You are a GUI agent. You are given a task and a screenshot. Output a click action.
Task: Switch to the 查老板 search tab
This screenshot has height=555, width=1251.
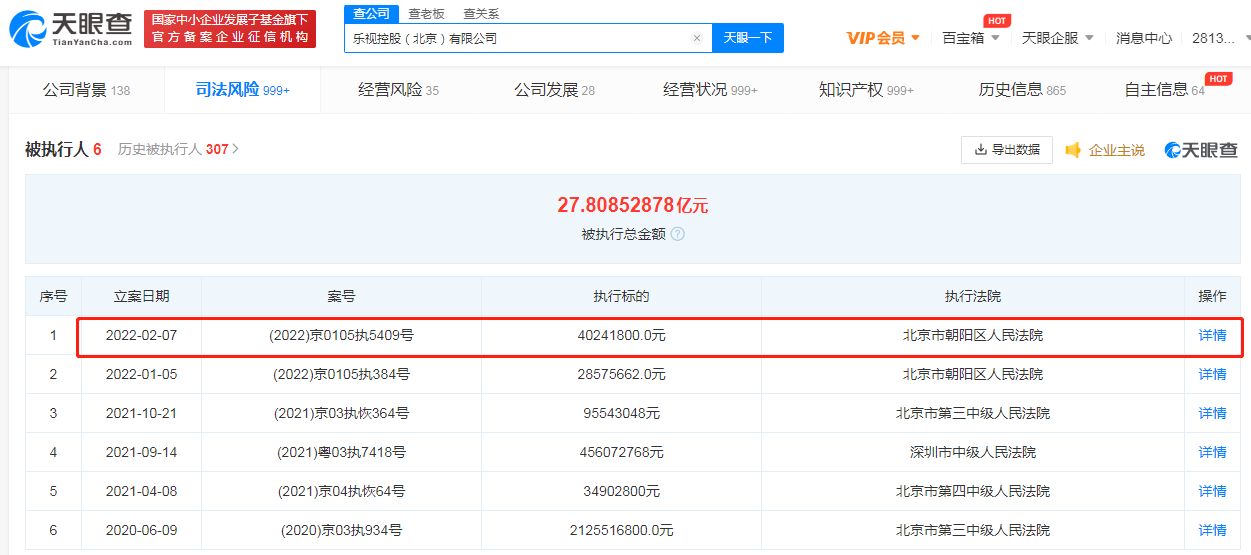(426, 14)
